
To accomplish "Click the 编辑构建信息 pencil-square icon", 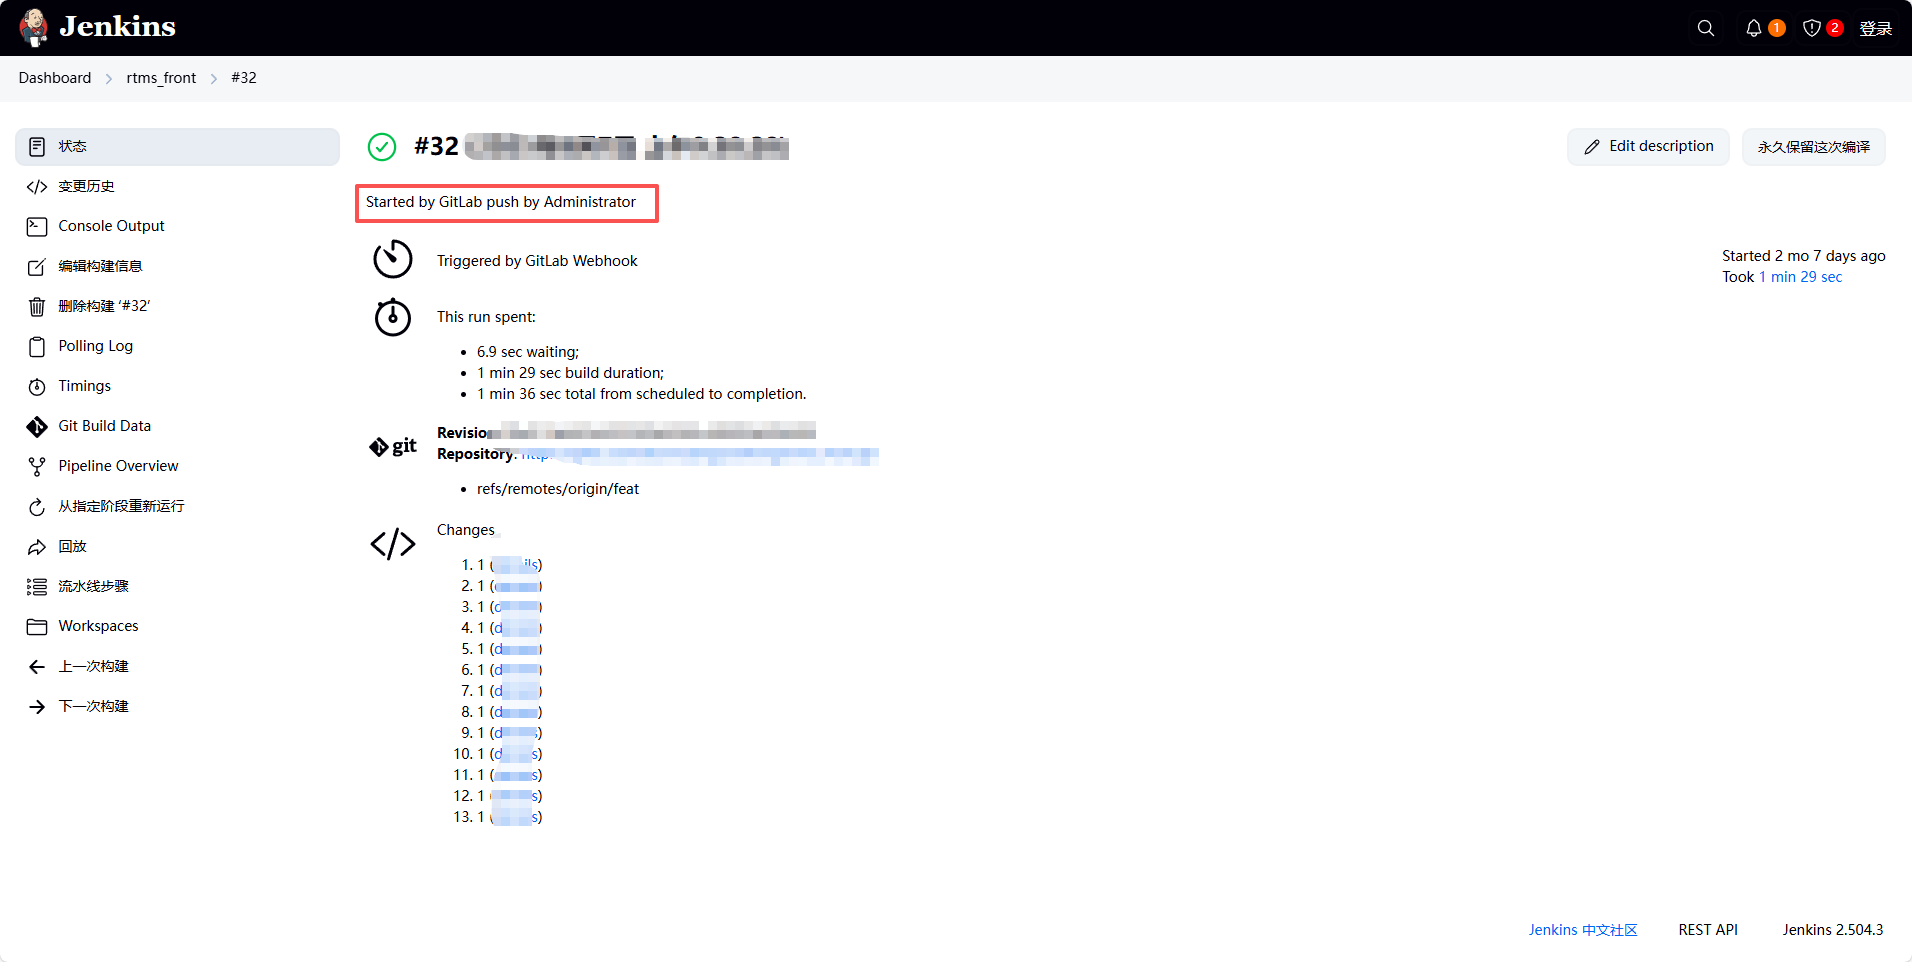I will coord(37,267).
